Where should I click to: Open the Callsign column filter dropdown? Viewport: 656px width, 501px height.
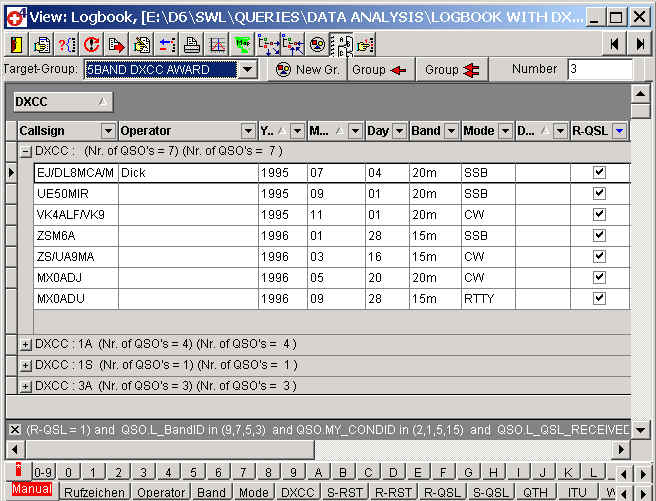(108, 131)
